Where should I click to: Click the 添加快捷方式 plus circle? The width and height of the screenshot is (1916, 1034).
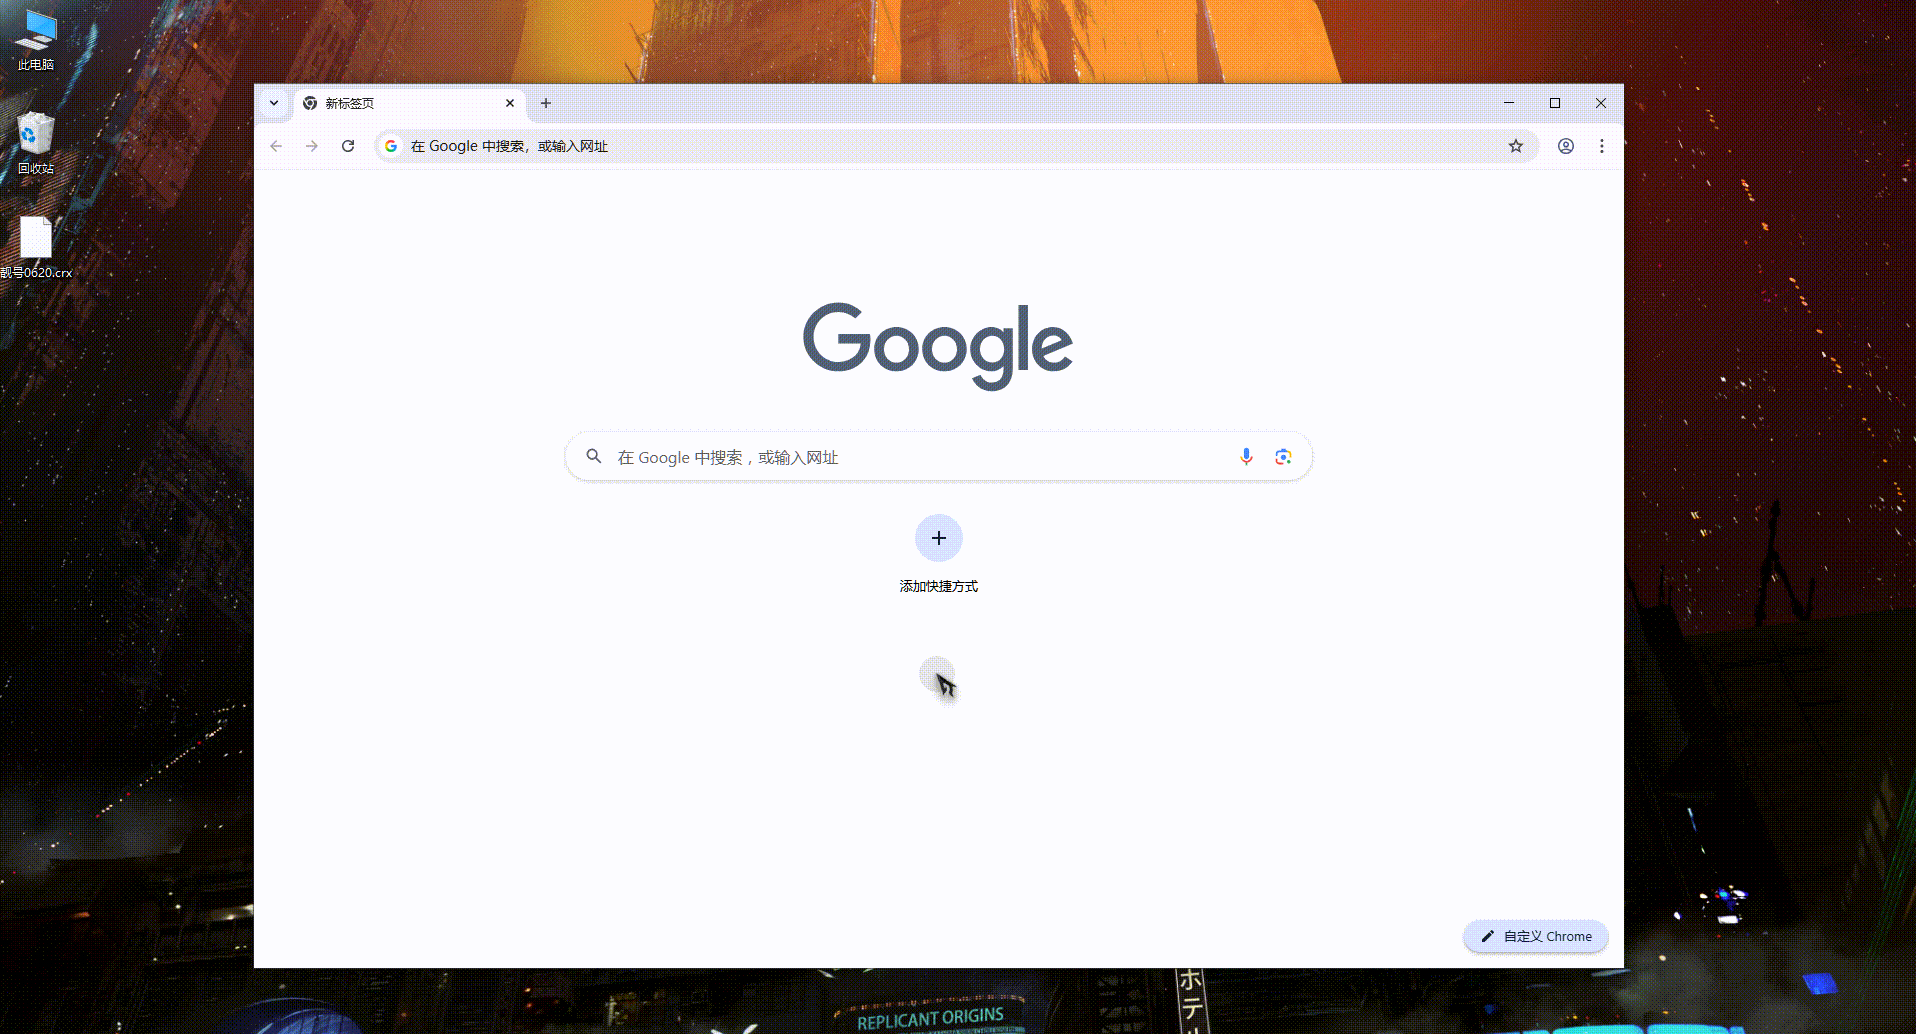[938, 537]
